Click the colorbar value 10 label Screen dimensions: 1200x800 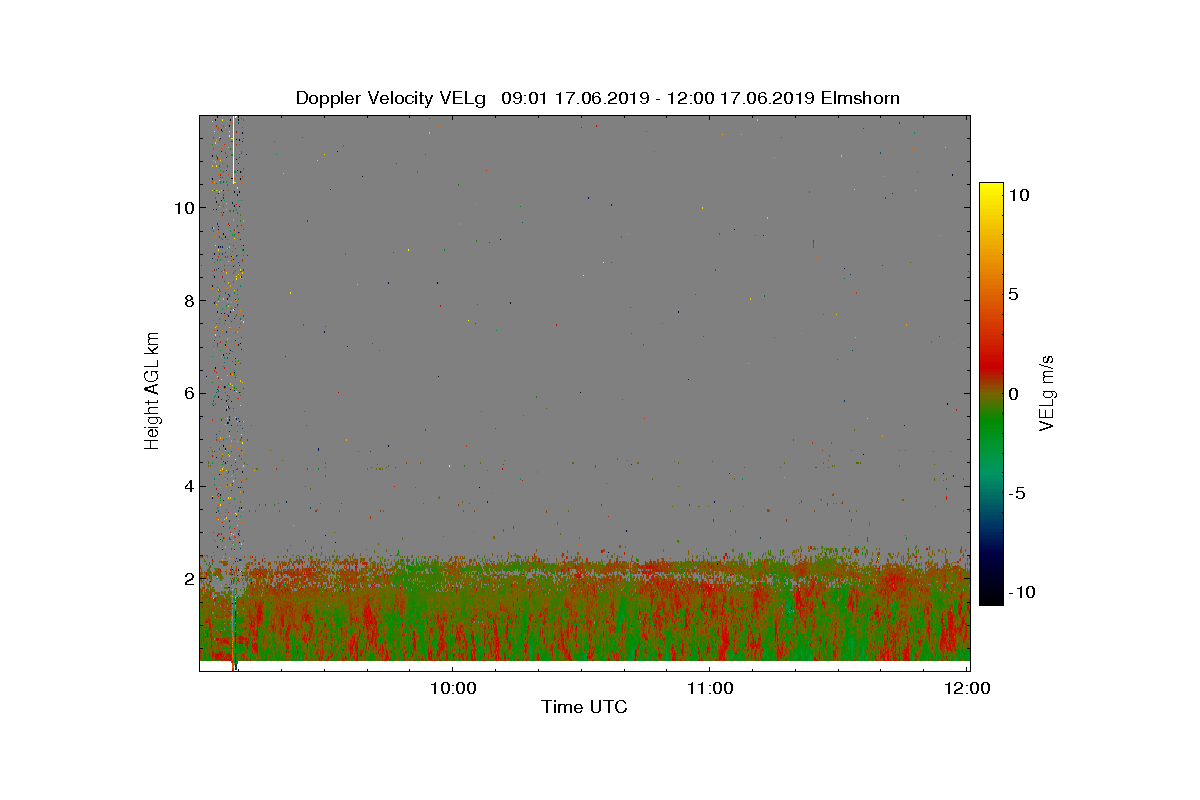(x=1018, y=196)
